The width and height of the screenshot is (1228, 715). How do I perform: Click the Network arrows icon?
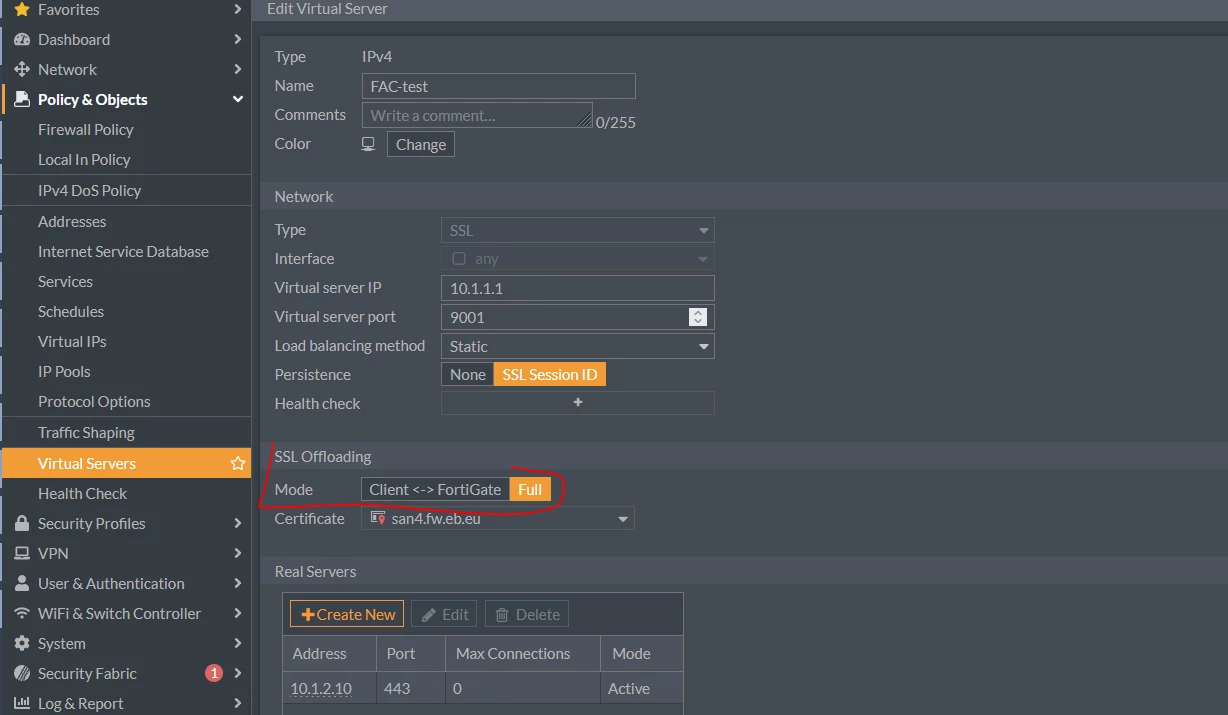click(22, 70)
